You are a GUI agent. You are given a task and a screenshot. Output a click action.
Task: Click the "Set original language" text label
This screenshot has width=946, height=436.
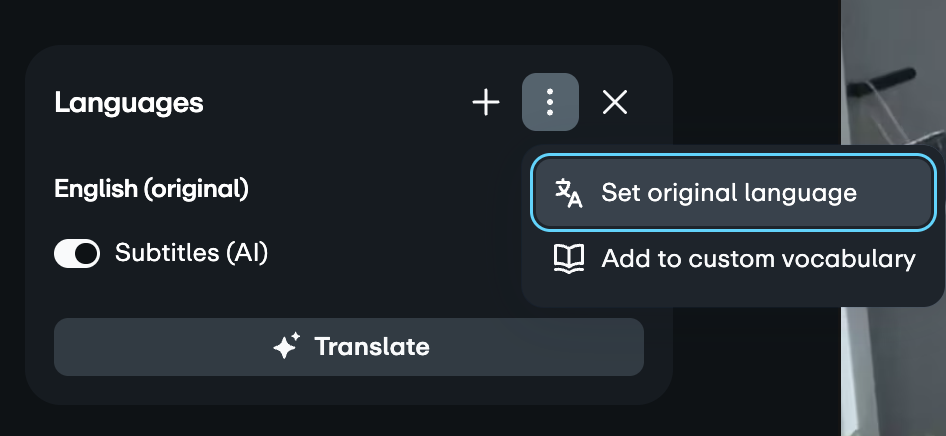(729, 193)
